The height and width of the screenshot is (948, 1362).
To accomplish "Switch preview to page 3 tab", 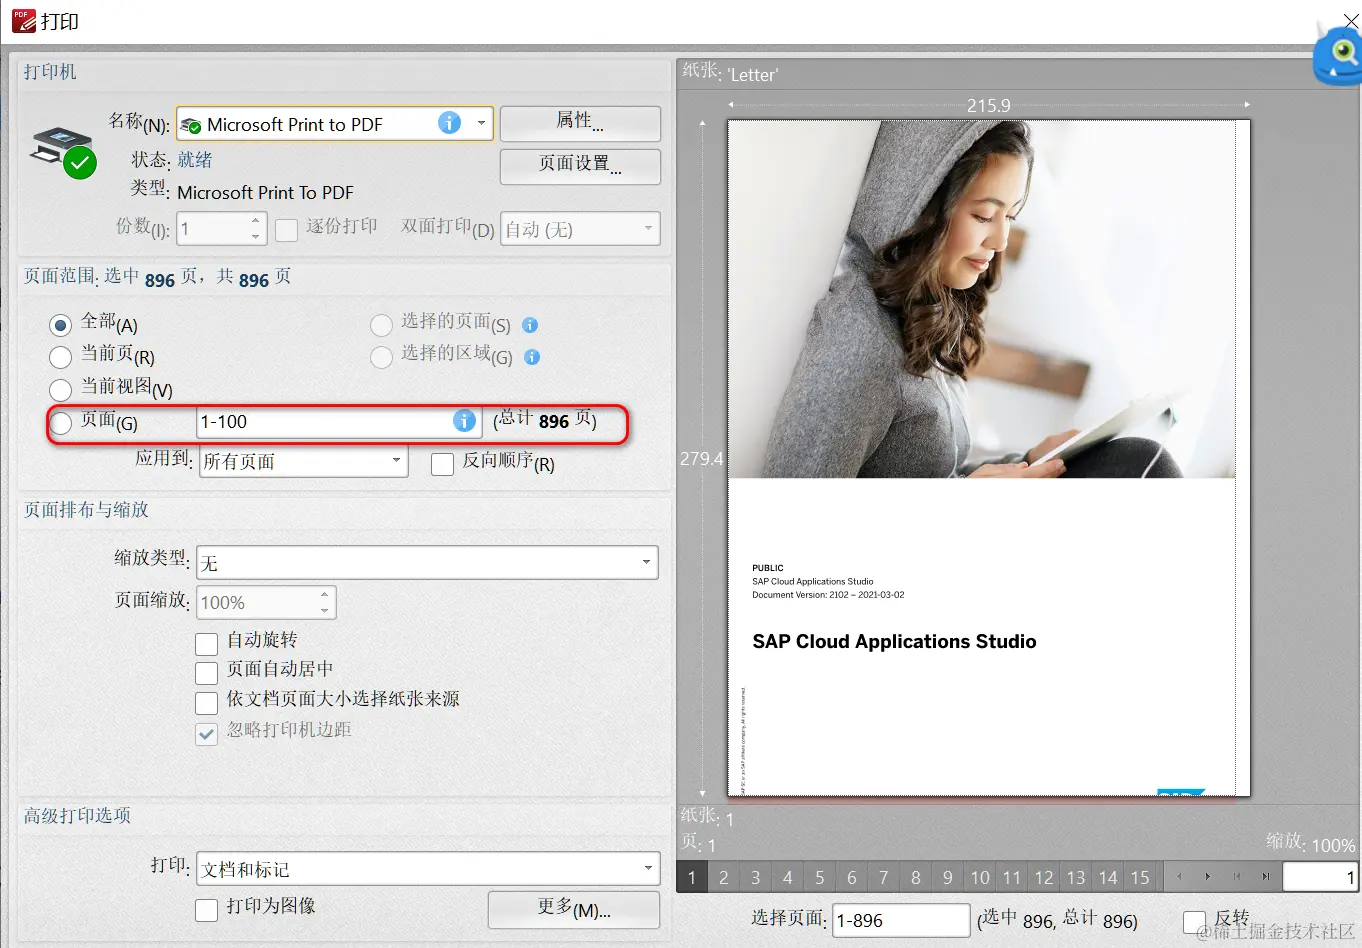I will tap(756, 877).
